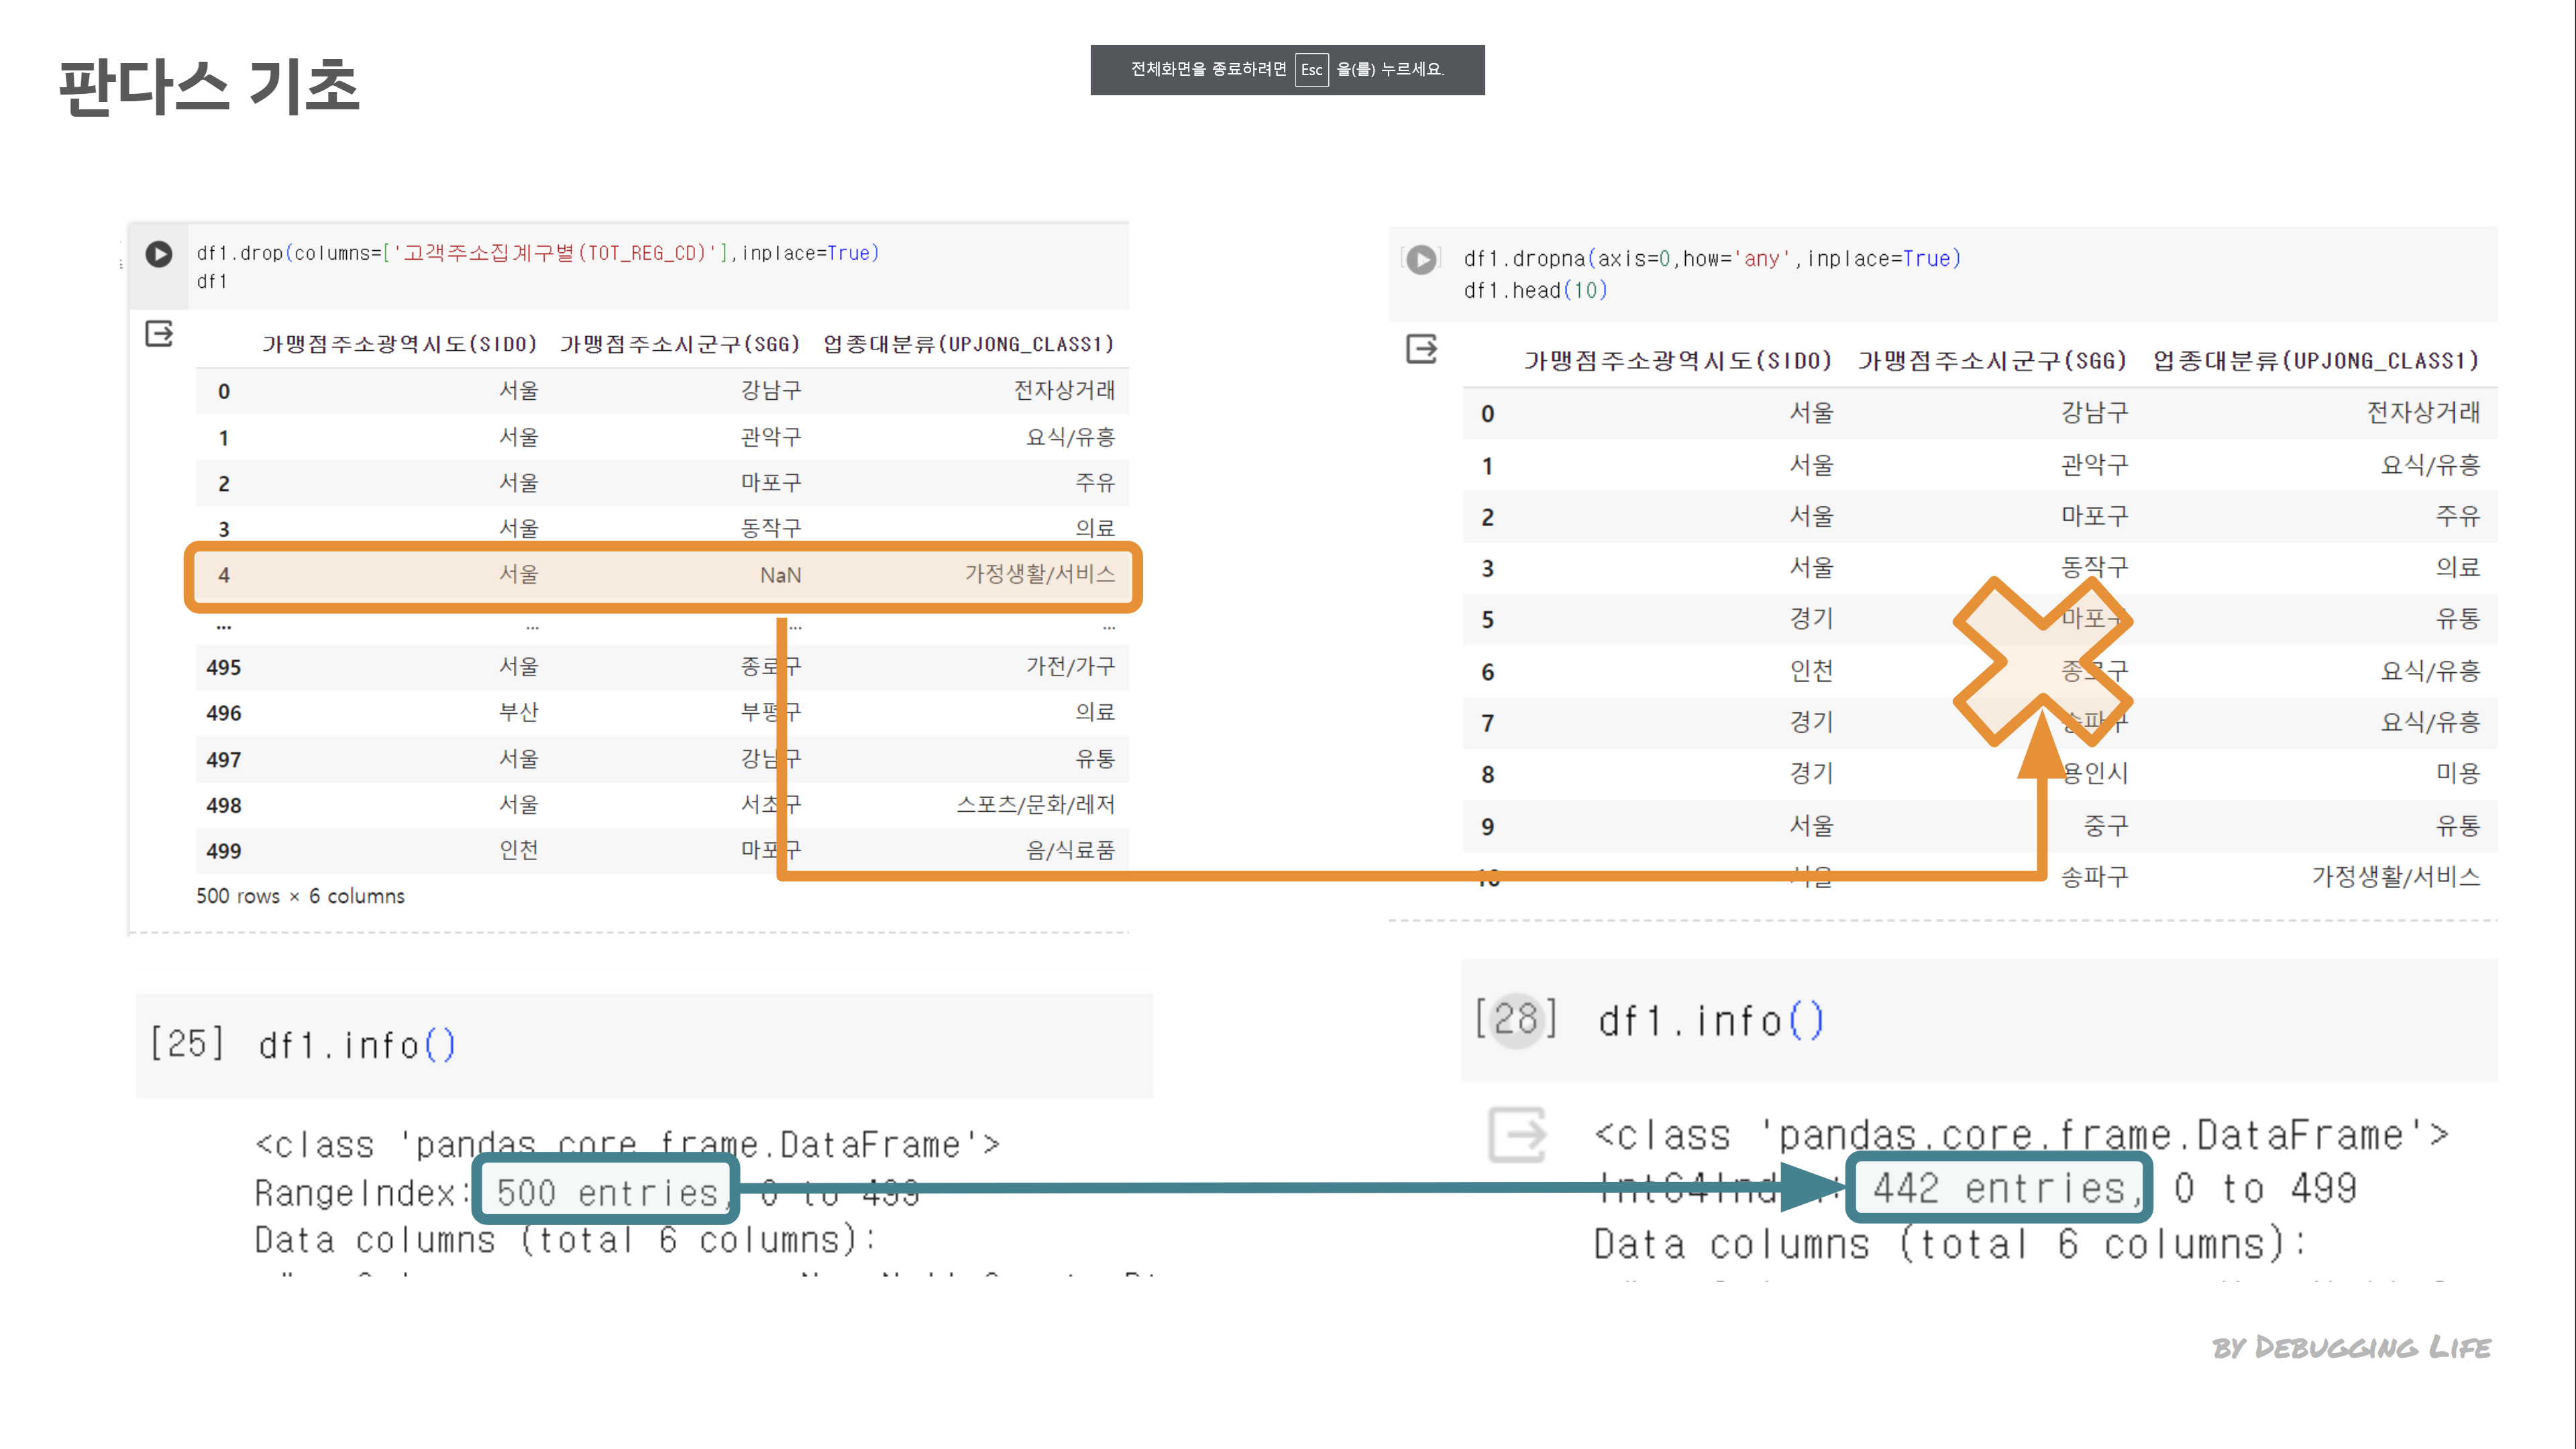Click 'Data columns (total 6 columns)' in cell 28
Image resolution: width=2576 pixels, height=1449 pixels.
1950,1245
